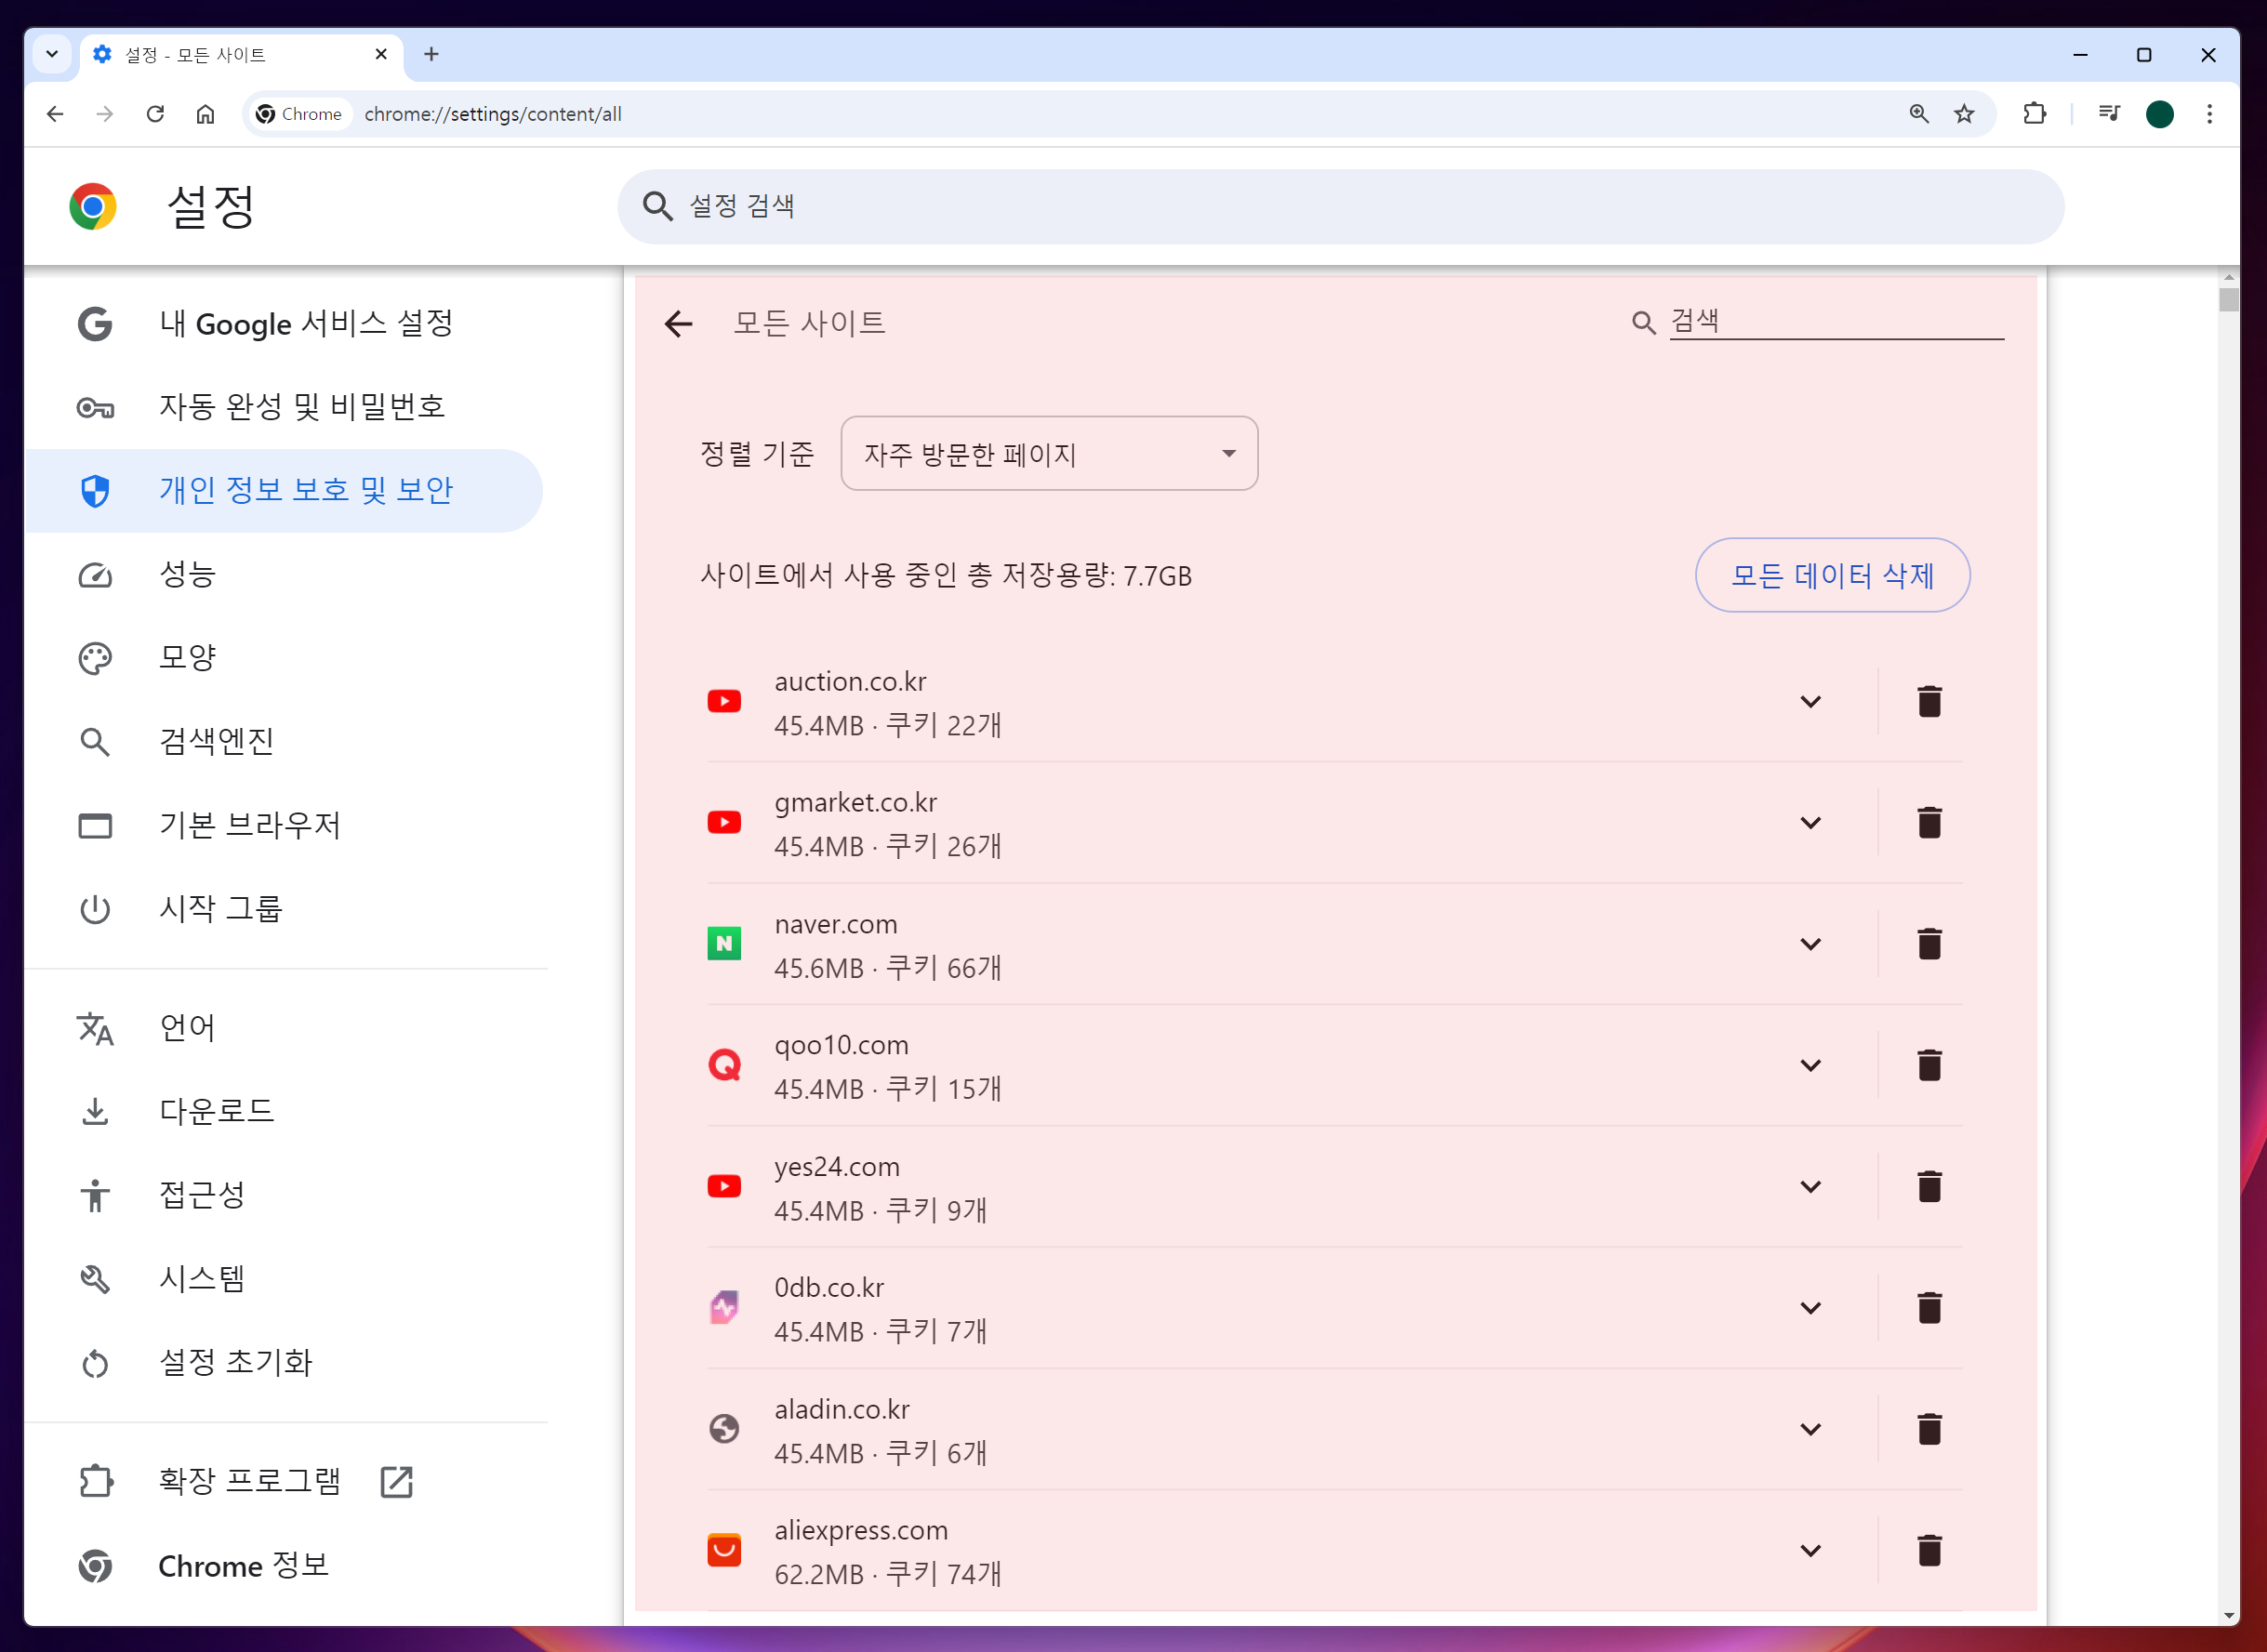Expand the gmarket.co.kr site entry
2267x1652 pixels.
tap(1810, 822)
